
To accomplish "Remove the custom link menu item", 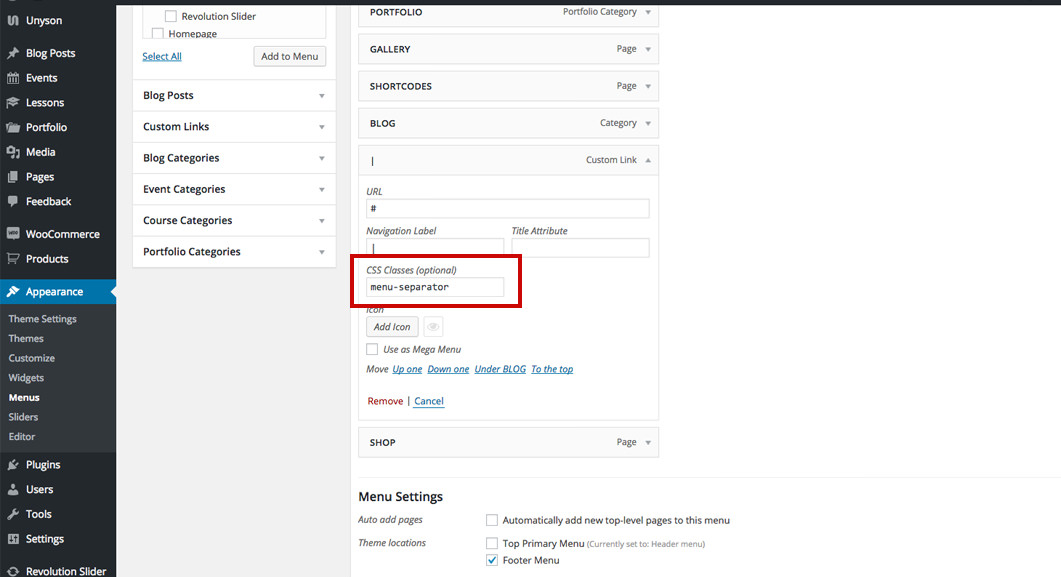I will point(385,401).
